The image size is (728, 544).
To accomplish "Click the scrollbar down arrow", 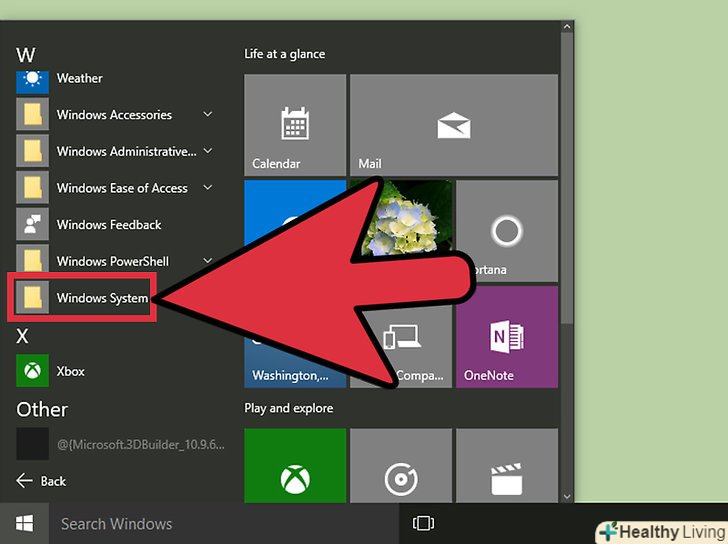I will point(567,496).
